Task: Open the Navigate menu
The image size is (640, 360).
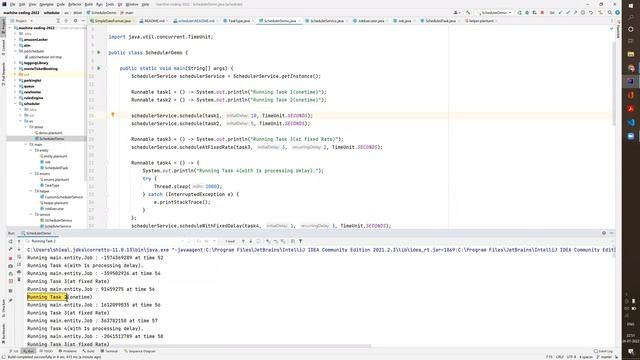Action: tap(46, 4)
